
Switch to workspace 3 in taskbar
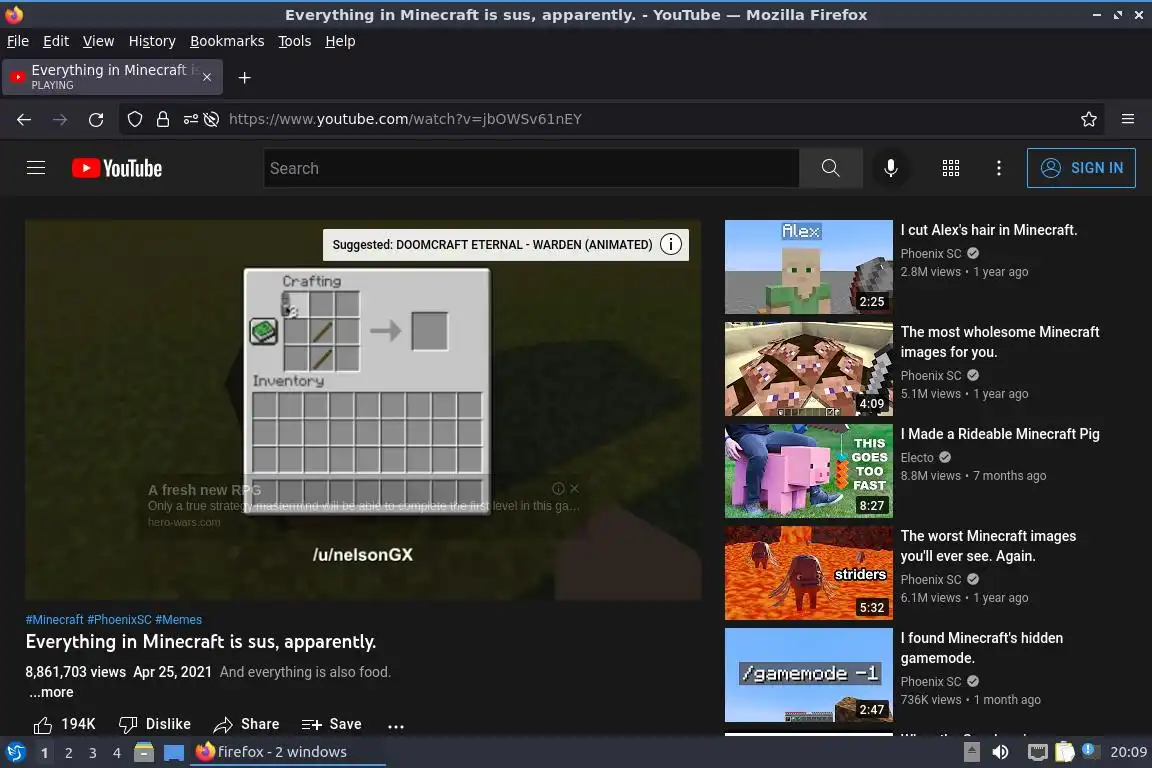click(93, 753)
